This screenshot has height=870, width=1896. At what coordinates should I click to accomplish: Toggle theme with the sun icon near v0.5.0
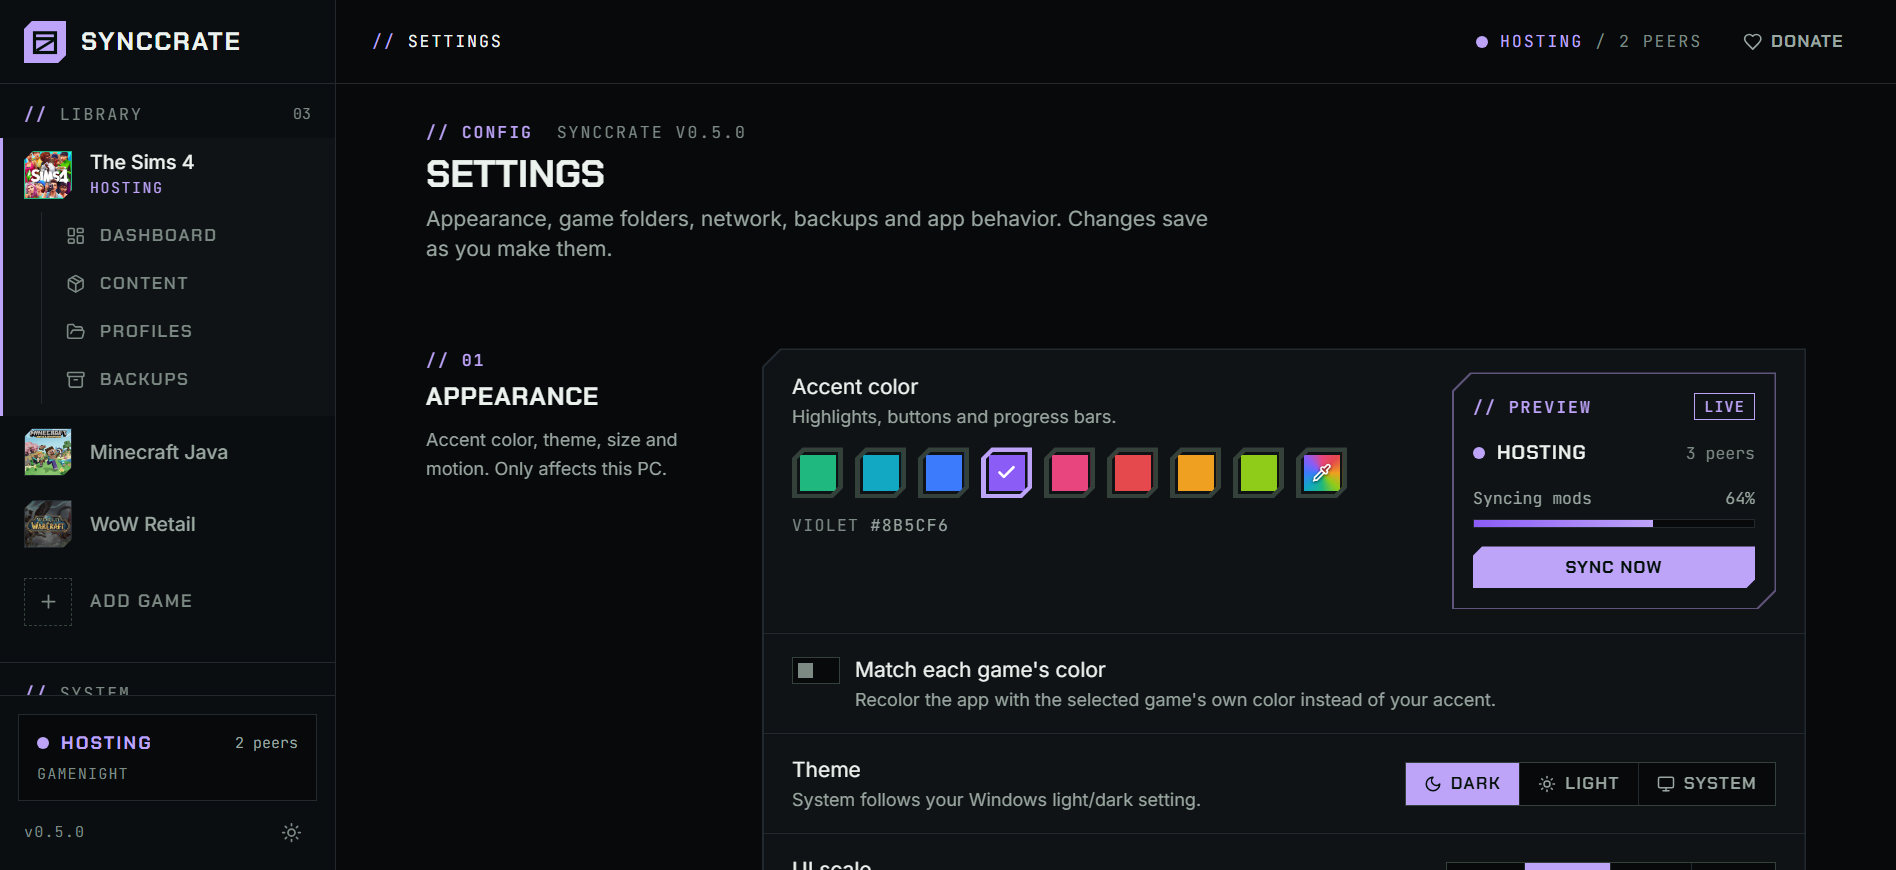pos(291,832)
